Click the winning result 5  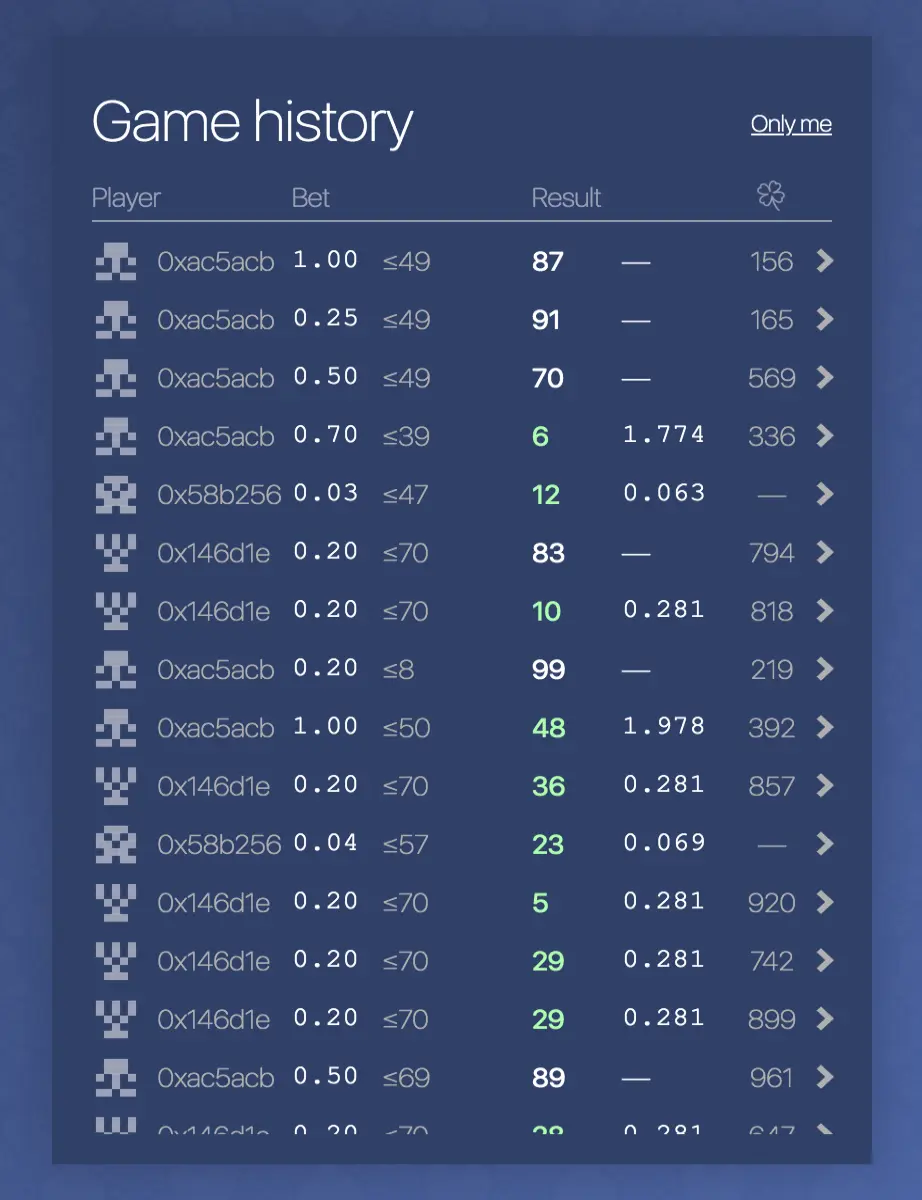540,903
